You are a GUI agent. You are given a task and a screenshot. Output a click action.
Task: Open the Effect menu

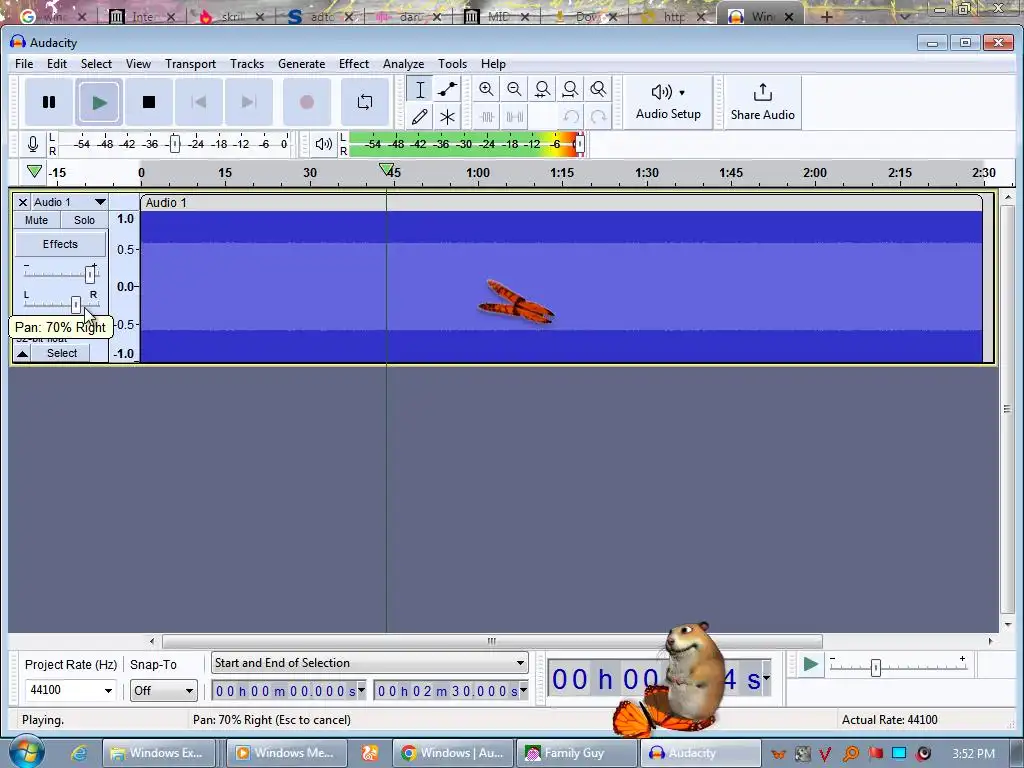(354, 63)
